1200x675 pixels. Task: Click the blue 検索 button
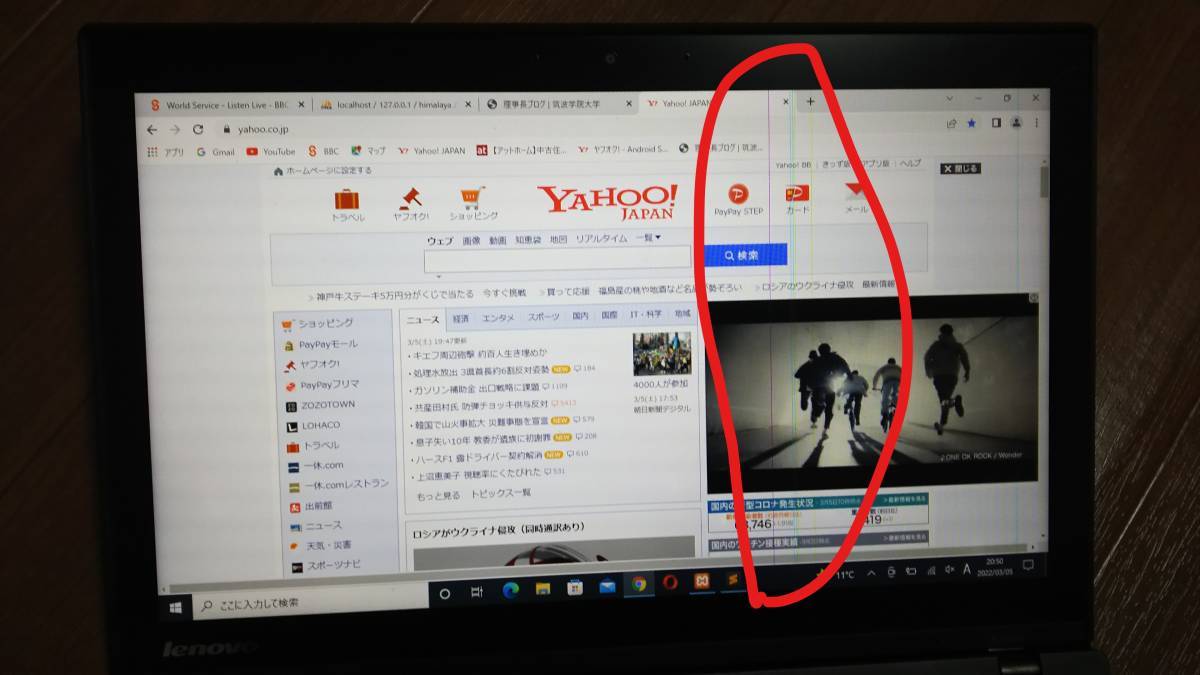(x=745, y=256)
